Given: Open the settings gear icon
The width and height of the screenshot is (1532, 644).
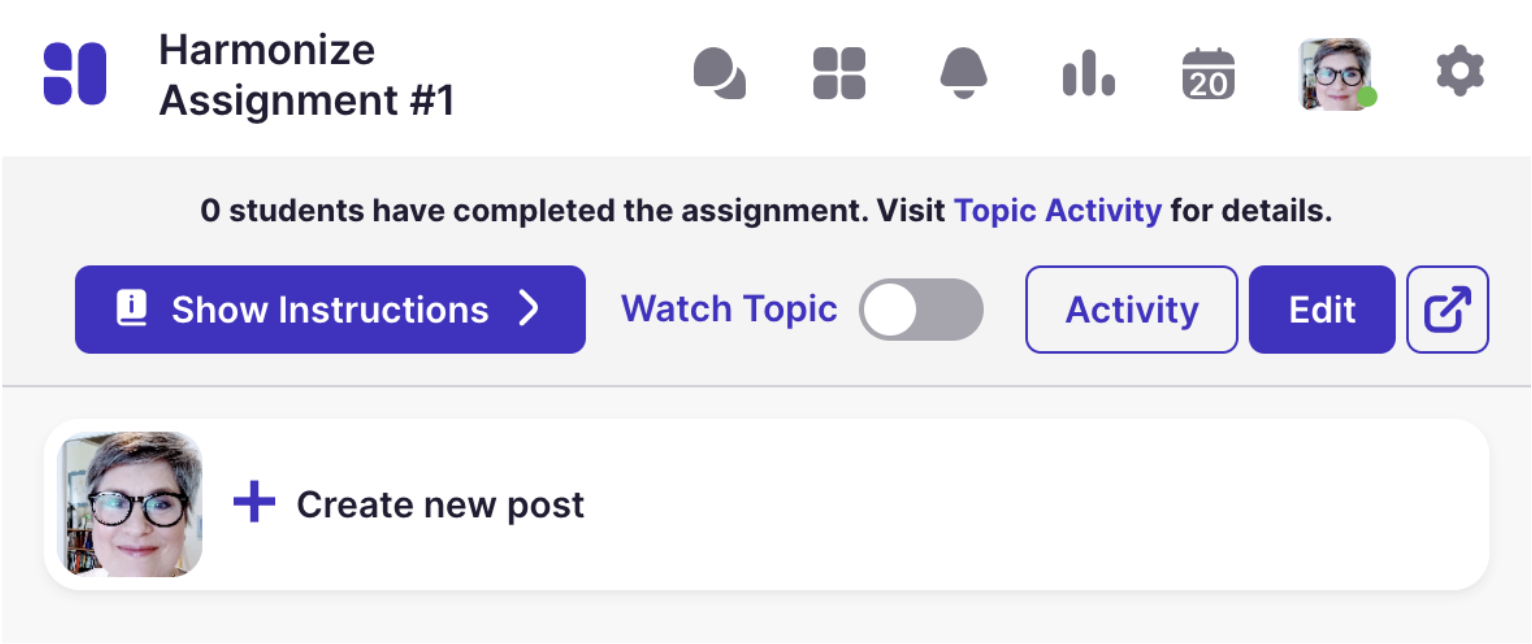Looking at the screenshot, I should 1460,73.
